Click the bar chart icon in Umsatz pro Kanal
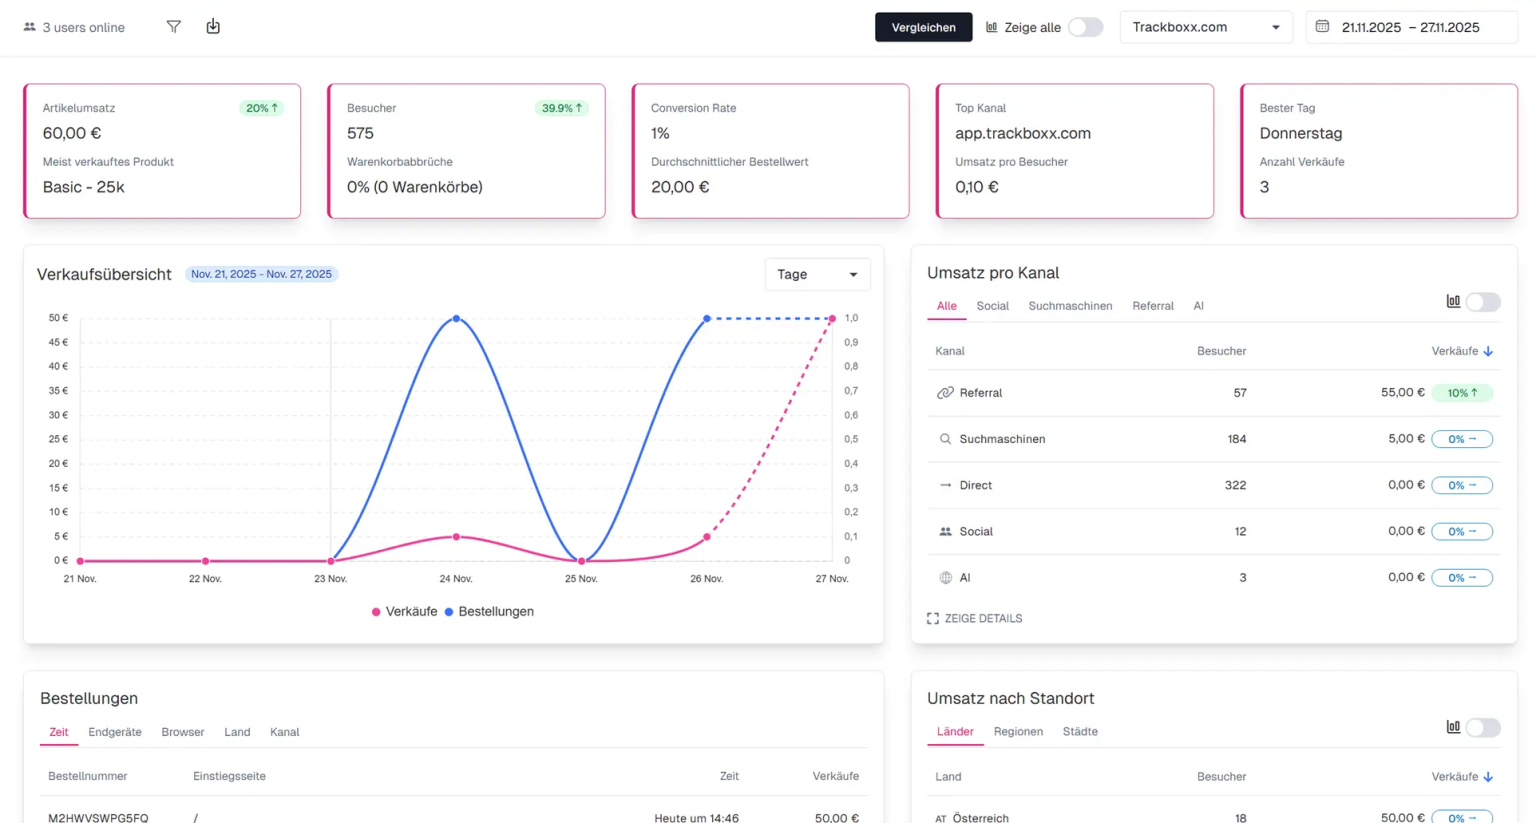 pyautogui.click(x=1453, y=301)
